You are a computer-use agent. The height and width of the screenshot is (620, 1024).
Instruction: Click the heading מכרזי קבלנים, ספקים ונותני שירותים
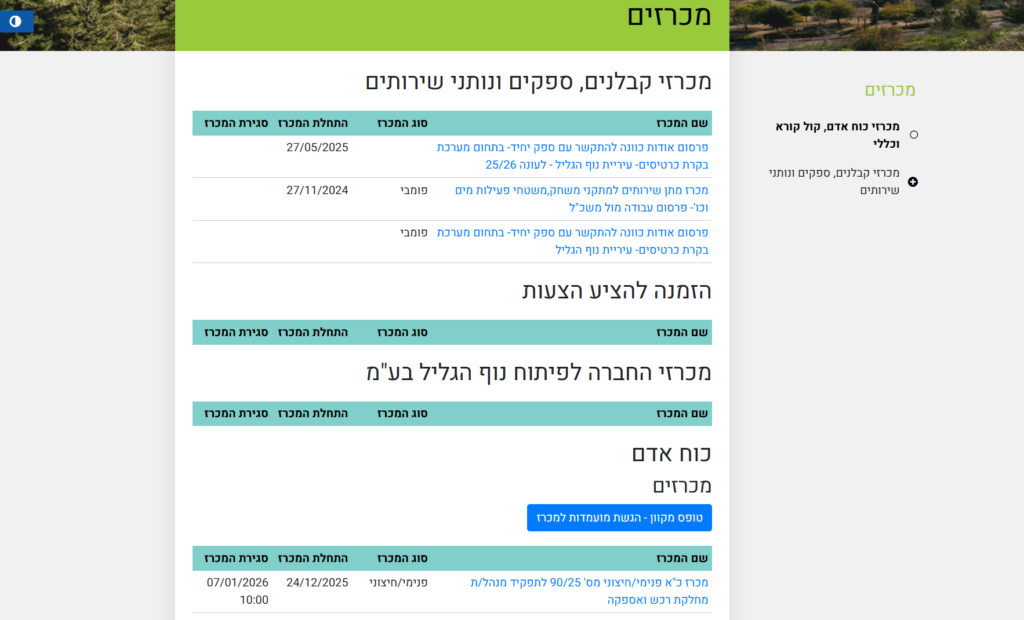coord(538,82)
